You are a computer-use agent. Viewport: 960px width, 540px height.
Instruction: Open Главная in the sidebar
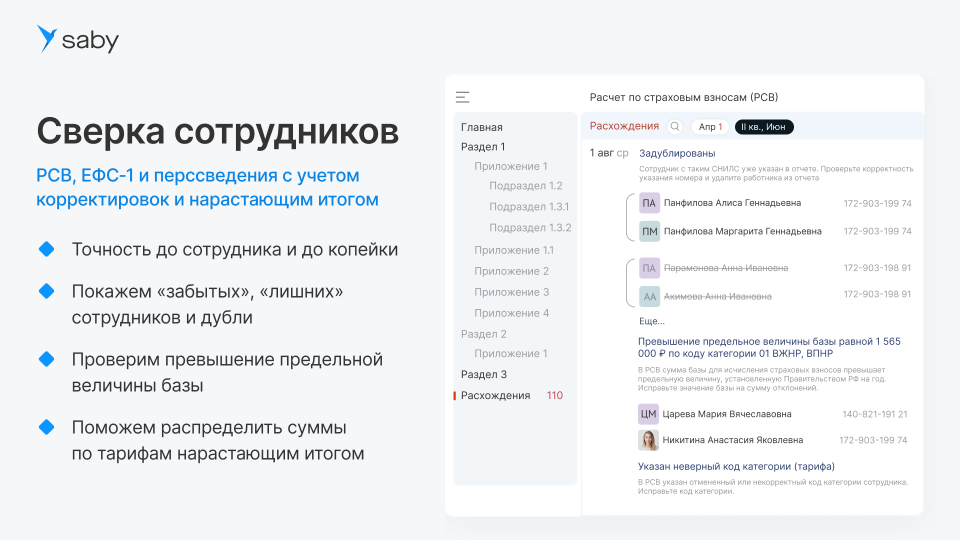coord(482,127)
